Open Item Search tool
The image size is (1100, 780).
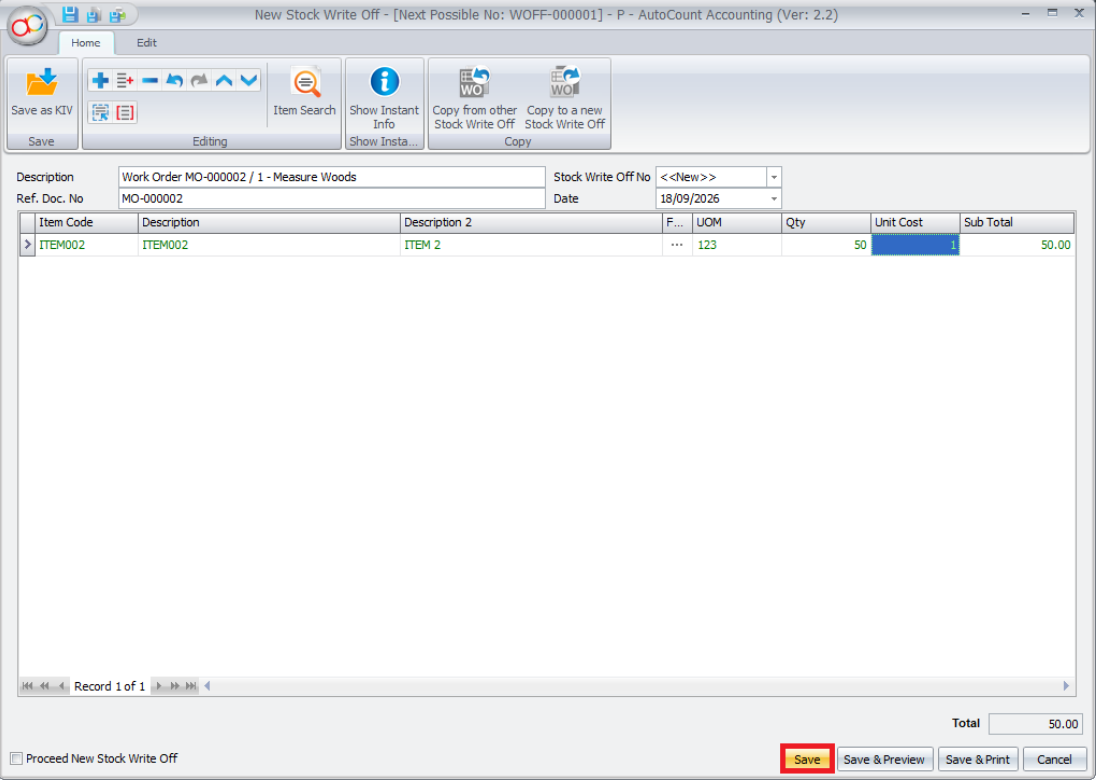tap(304, 93)
